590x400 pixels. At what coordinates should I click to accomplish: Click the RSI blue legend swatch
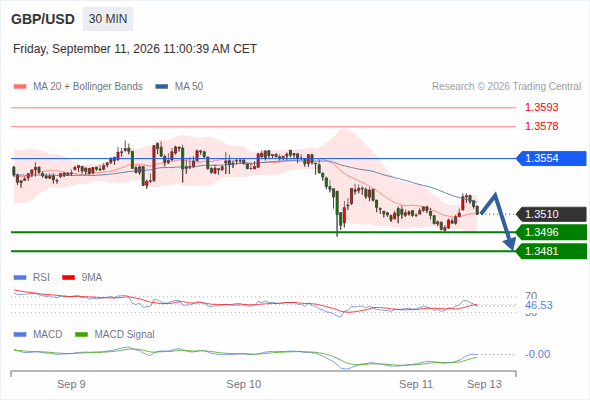point(20,278)
